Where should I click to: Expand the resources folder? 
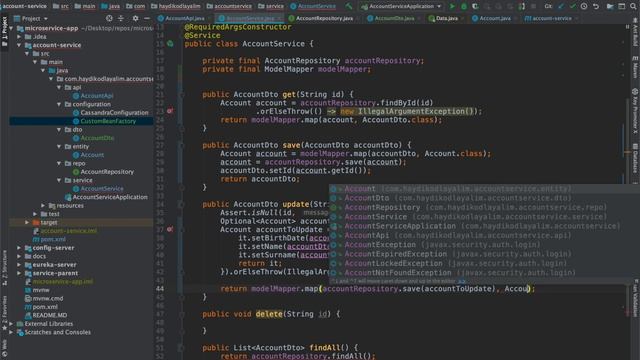point(43,205)
